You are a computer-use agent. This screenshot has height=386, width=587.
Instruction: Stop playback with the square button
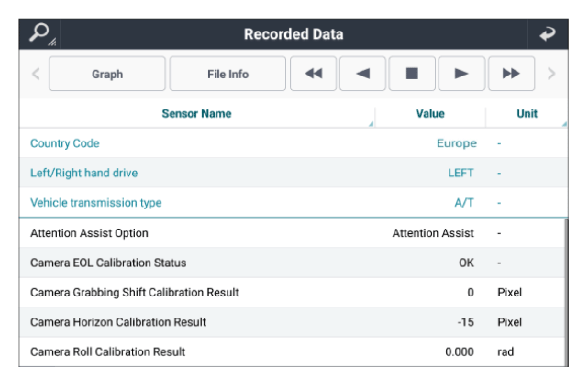(x=412, y=73)
